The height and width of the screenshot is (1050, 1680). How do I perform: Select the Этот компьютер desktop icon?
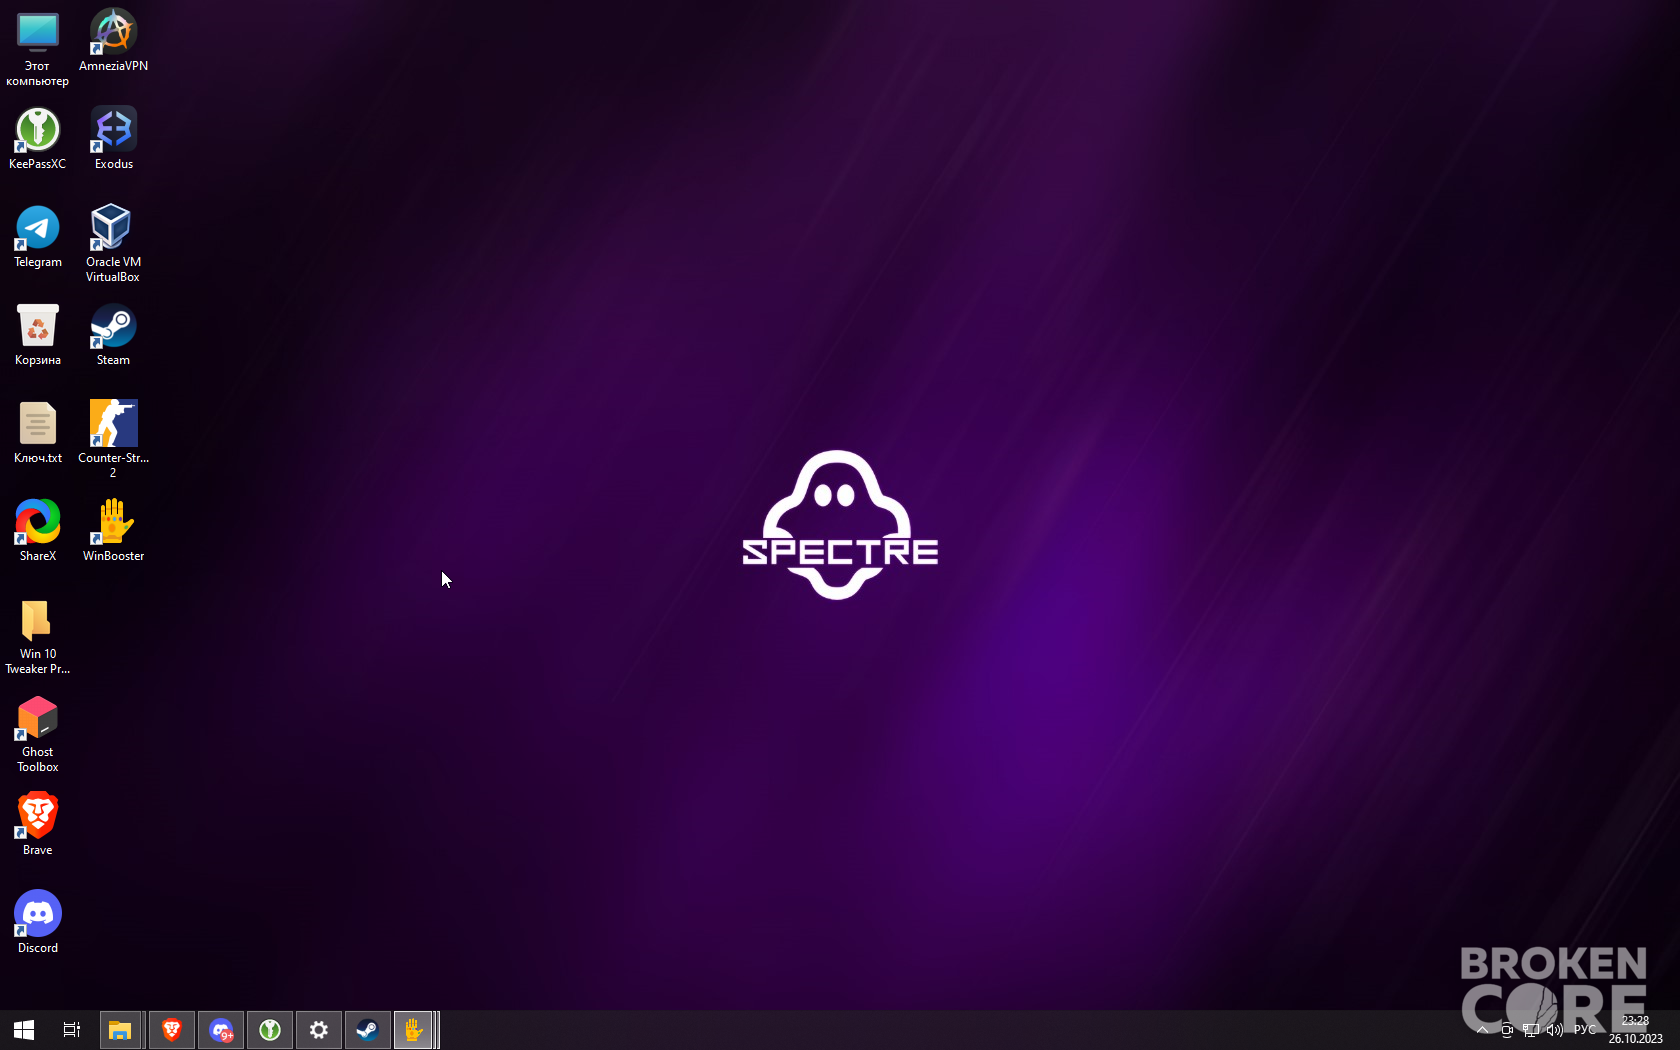37,48
